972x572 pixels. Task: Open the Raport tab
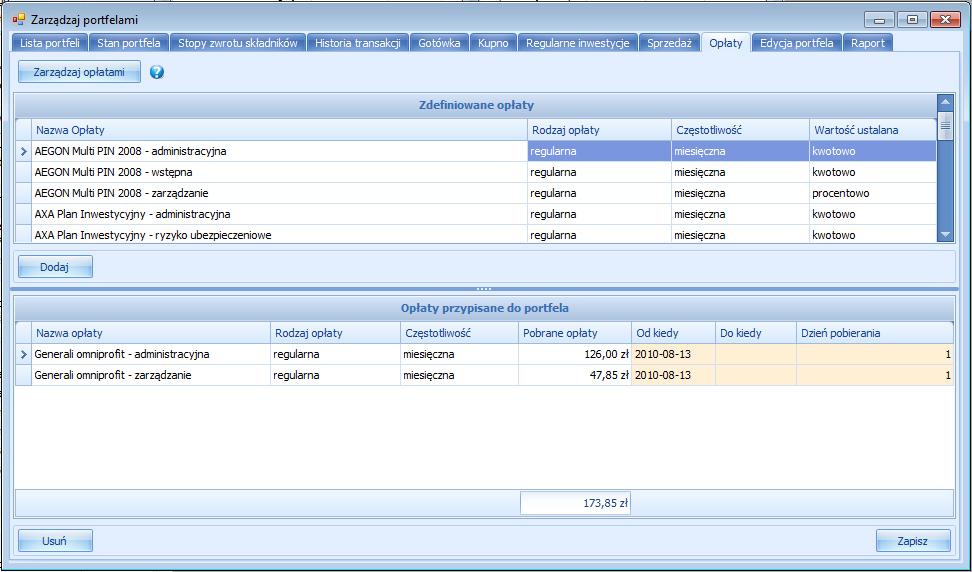(x=868, y=43)
